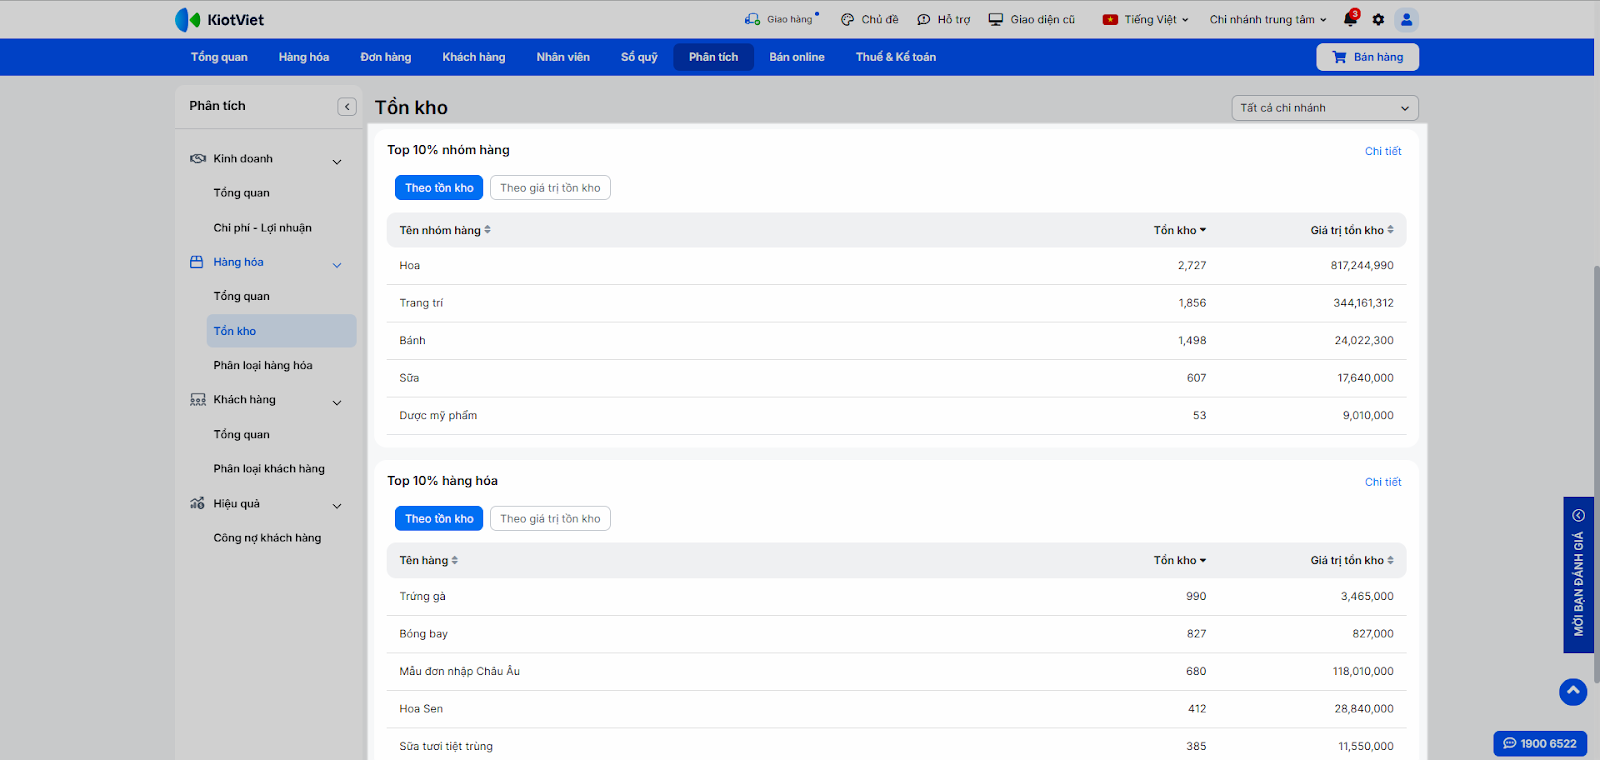Select Theo tồn kho for hàng hóa
The image size is (1600, 760).
click(439, 519)
